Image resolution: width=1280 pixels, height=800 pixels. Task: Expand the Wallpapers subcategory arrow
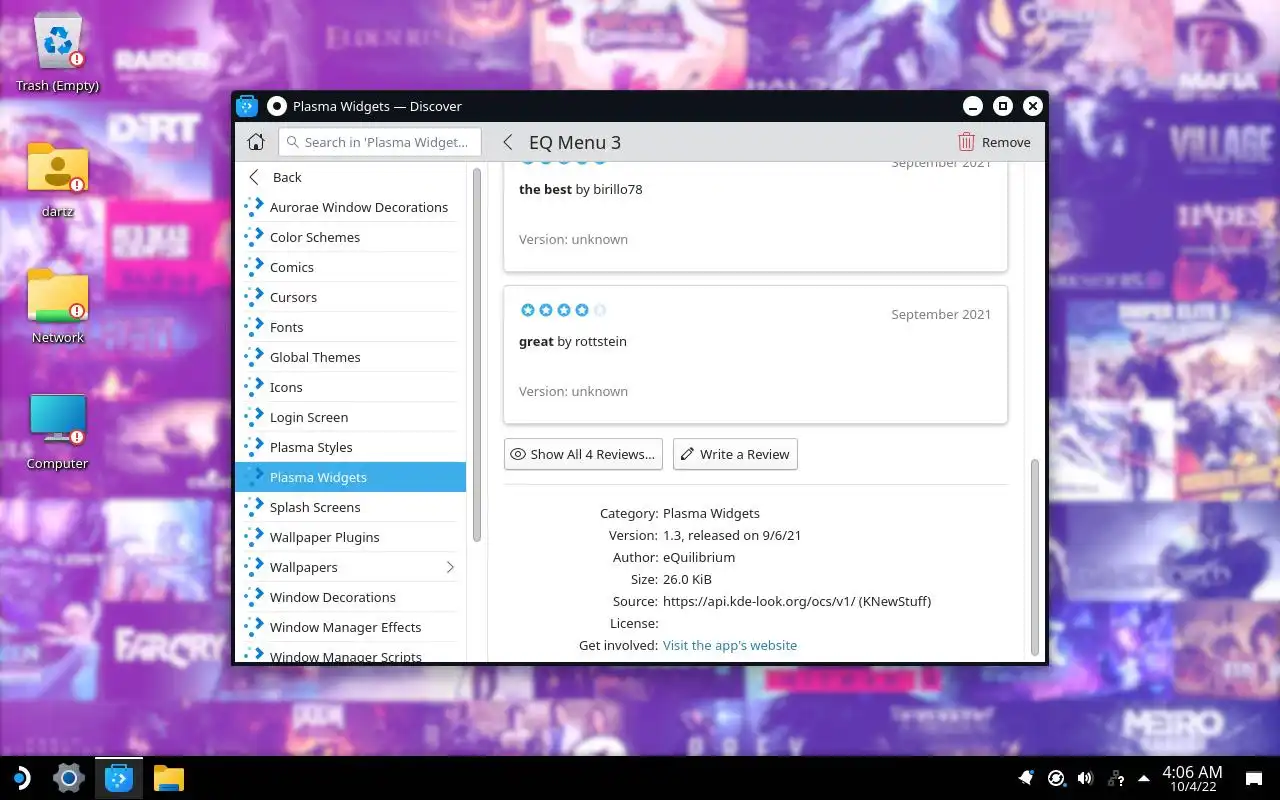click(x=449, y=567)
